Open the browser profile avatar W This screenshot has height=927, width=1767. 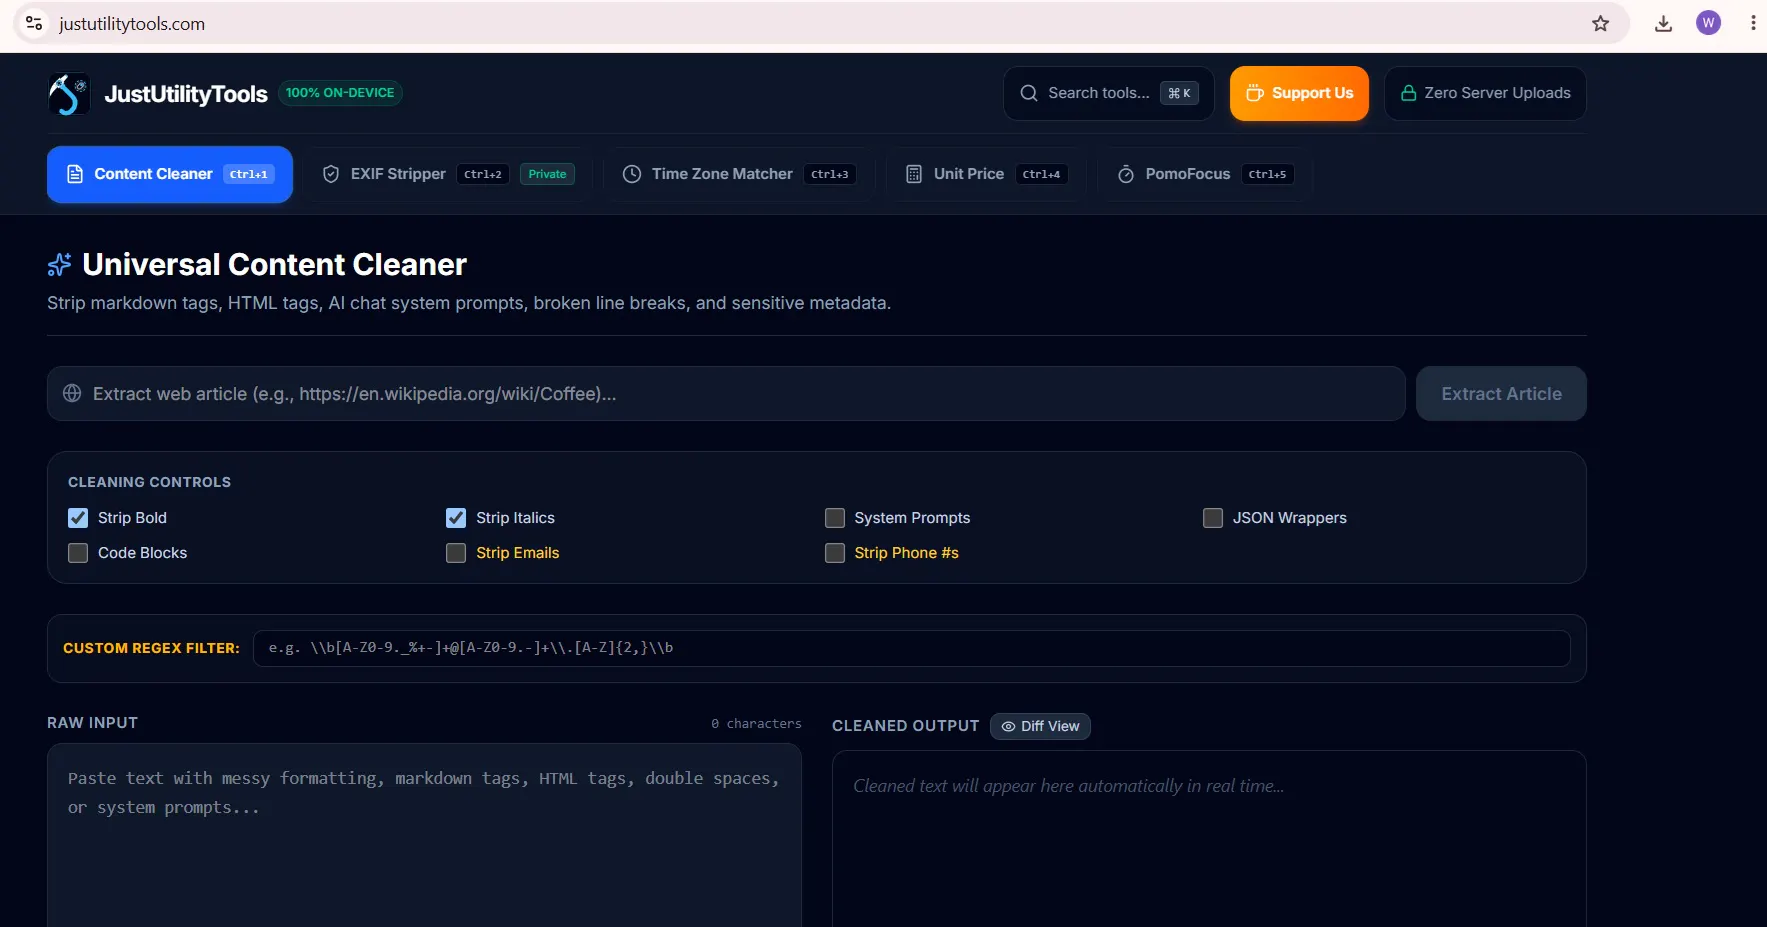point(1709,23)
